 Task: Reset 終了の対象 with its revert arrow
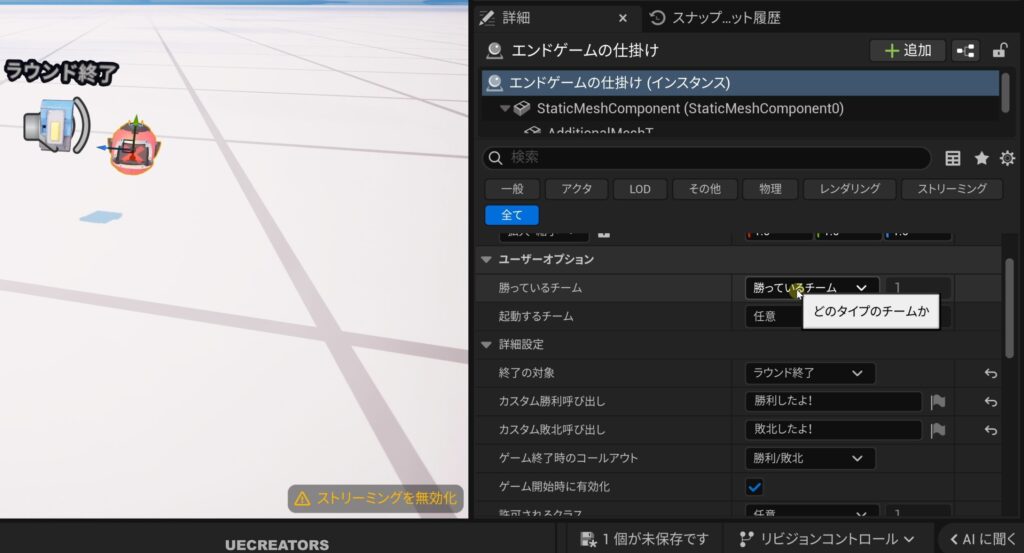click(x=990, y=373)
